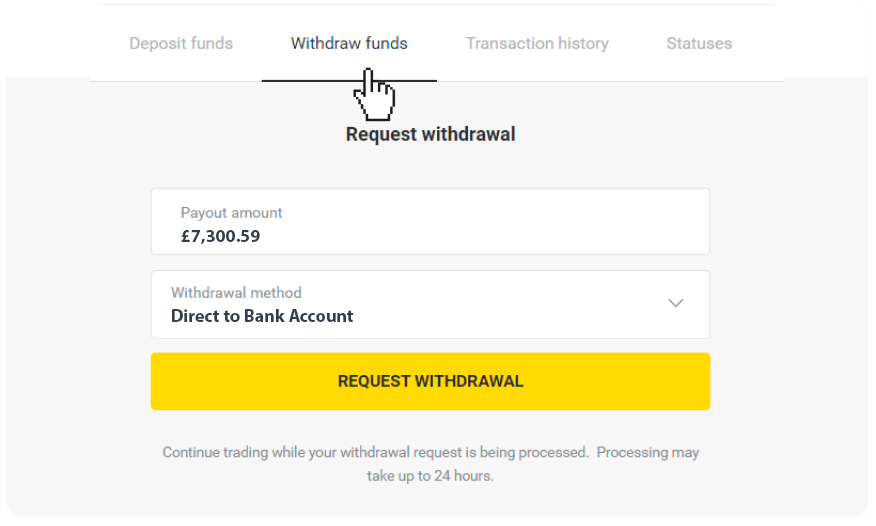Focus the Payout amount input field
876x526 pixels.
pos(430,222)
